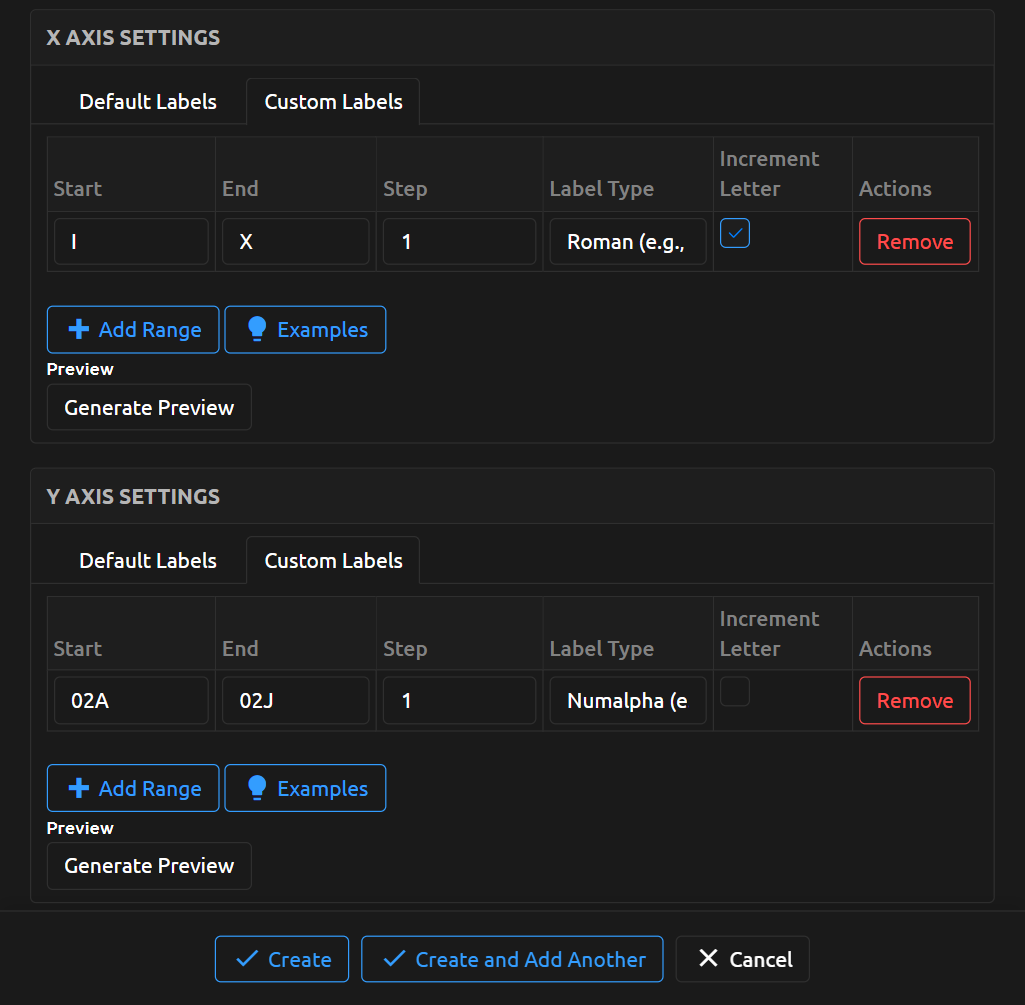This screenshot has width=1025, height=1005.
Task: Click the X icon on Cancel button
Action: click(708, 959)
